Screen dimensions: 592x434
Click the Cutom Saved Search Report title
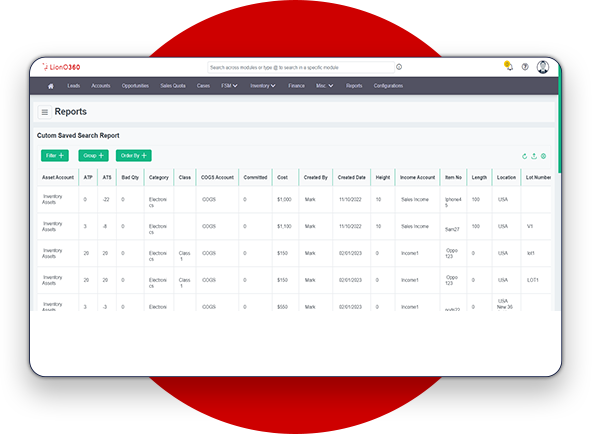(78, 135)
